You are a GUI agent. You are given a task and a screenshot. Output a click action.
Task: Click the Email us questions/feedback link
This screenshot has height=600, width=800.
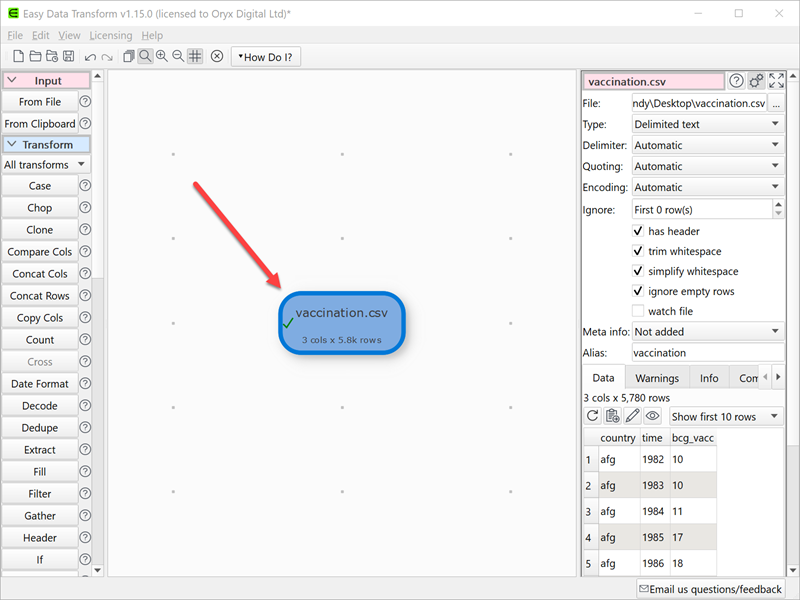(x=710, y=589)
